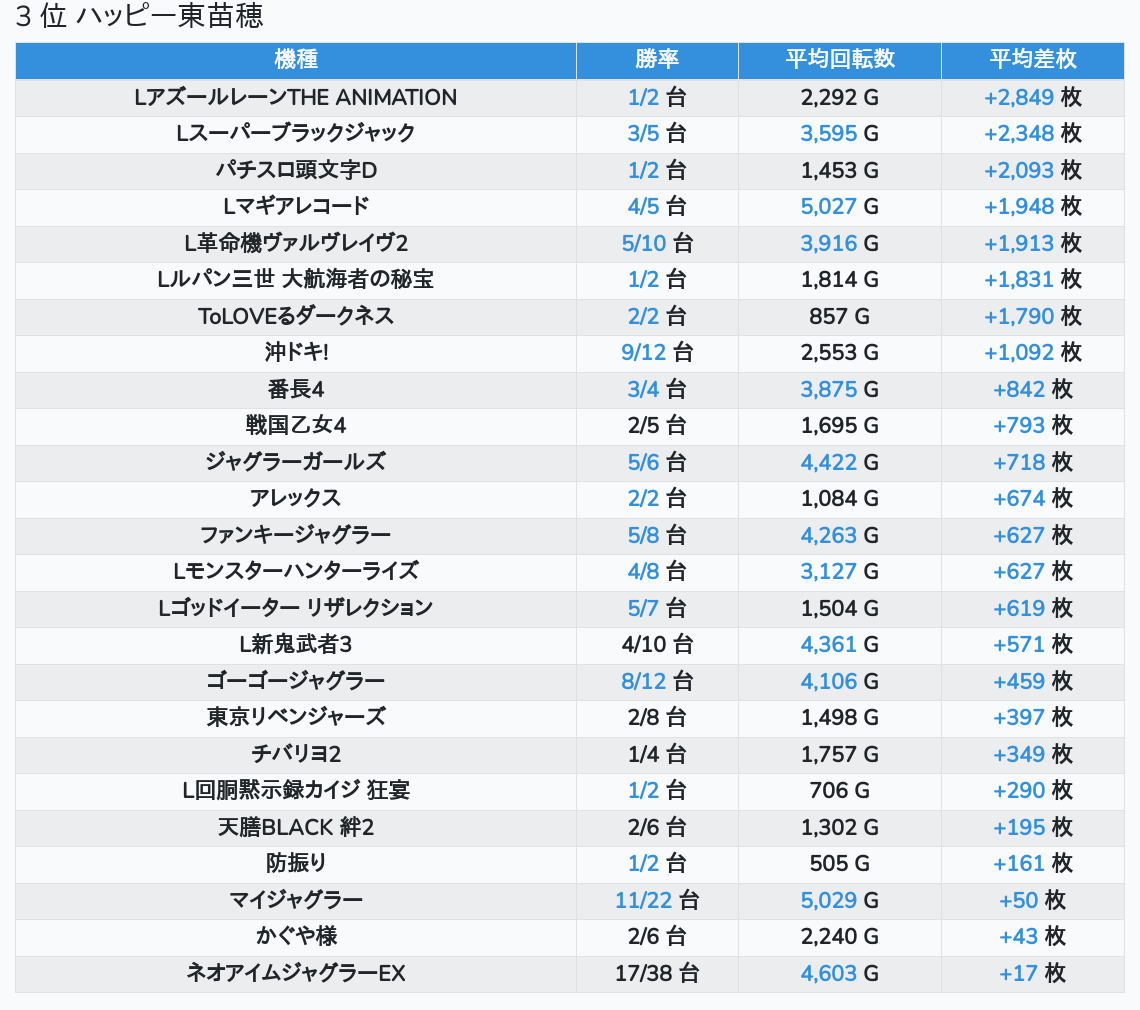The height and width of the screenshot is (1010, 1140).
Task: Click the 8/12 win rate for ゴーゴージャグラー
Action: coord(643,681)
